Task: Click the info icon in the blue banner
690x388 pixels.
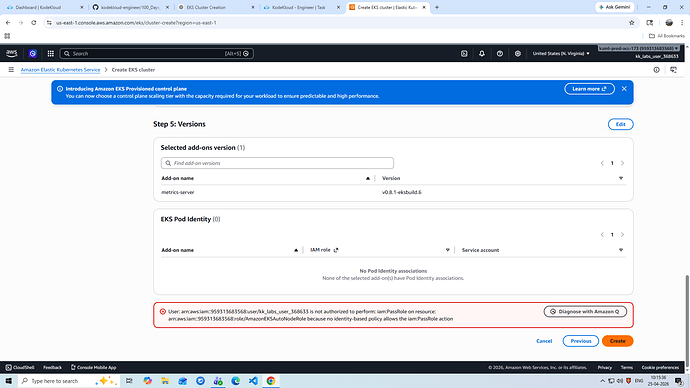Action: coord(60,88)
